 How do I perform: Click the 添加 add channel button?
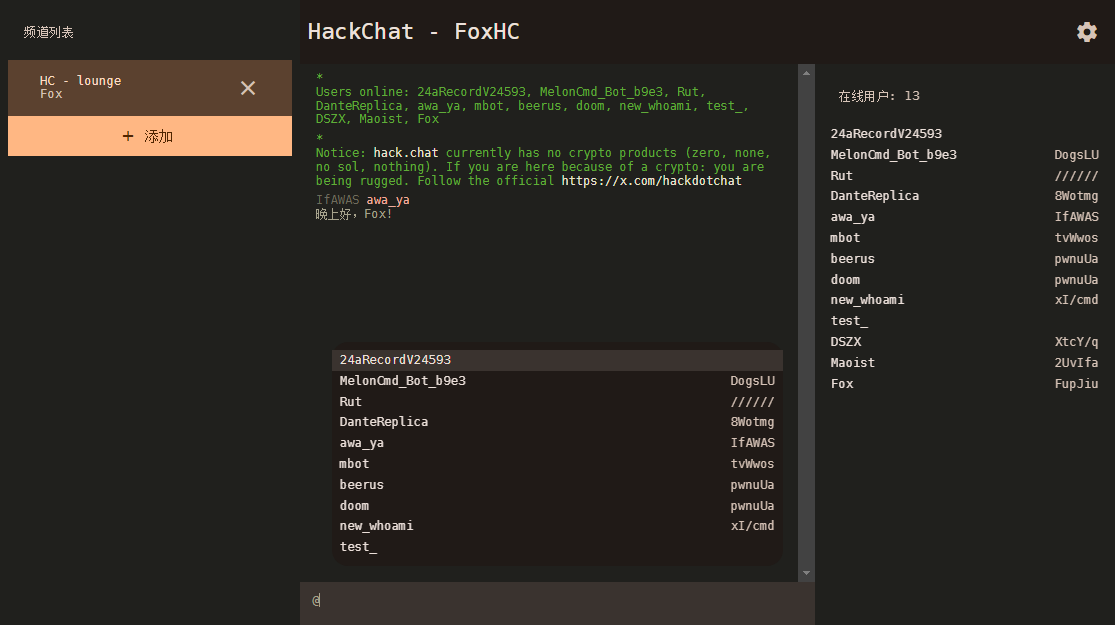pyautogui.click(x=150, y=136)
